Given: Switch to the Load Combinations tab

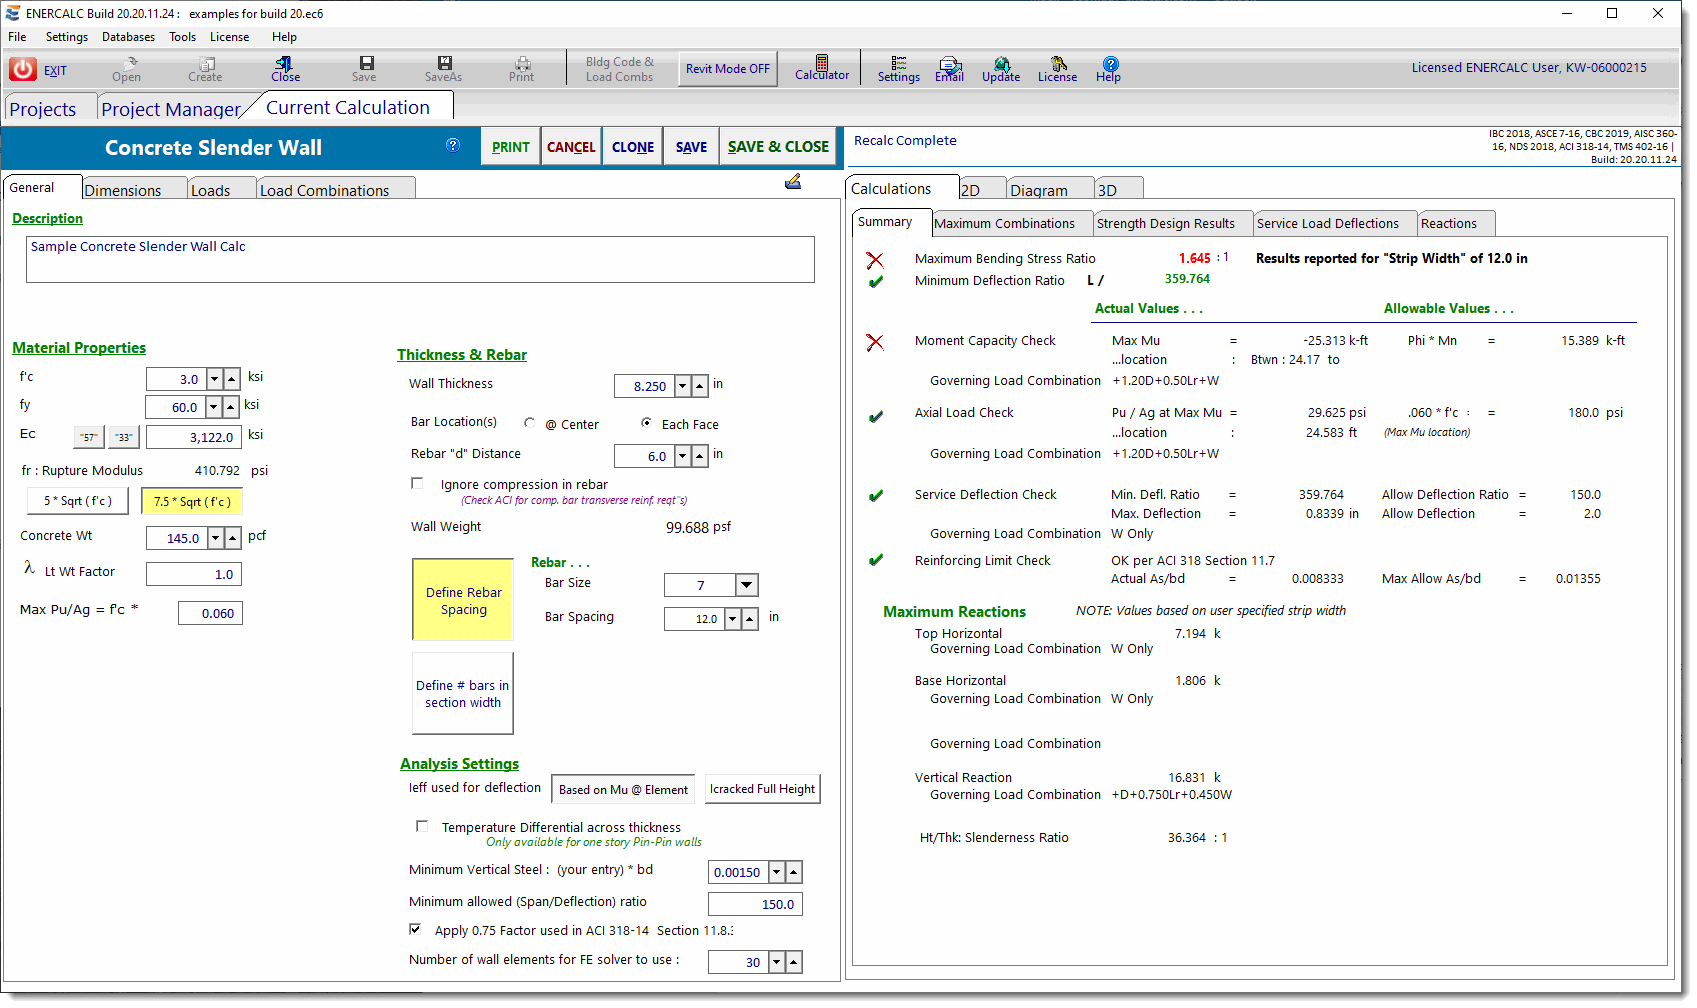Looking at the screenshot, I should pyautogui.click(x=324, y=190).
